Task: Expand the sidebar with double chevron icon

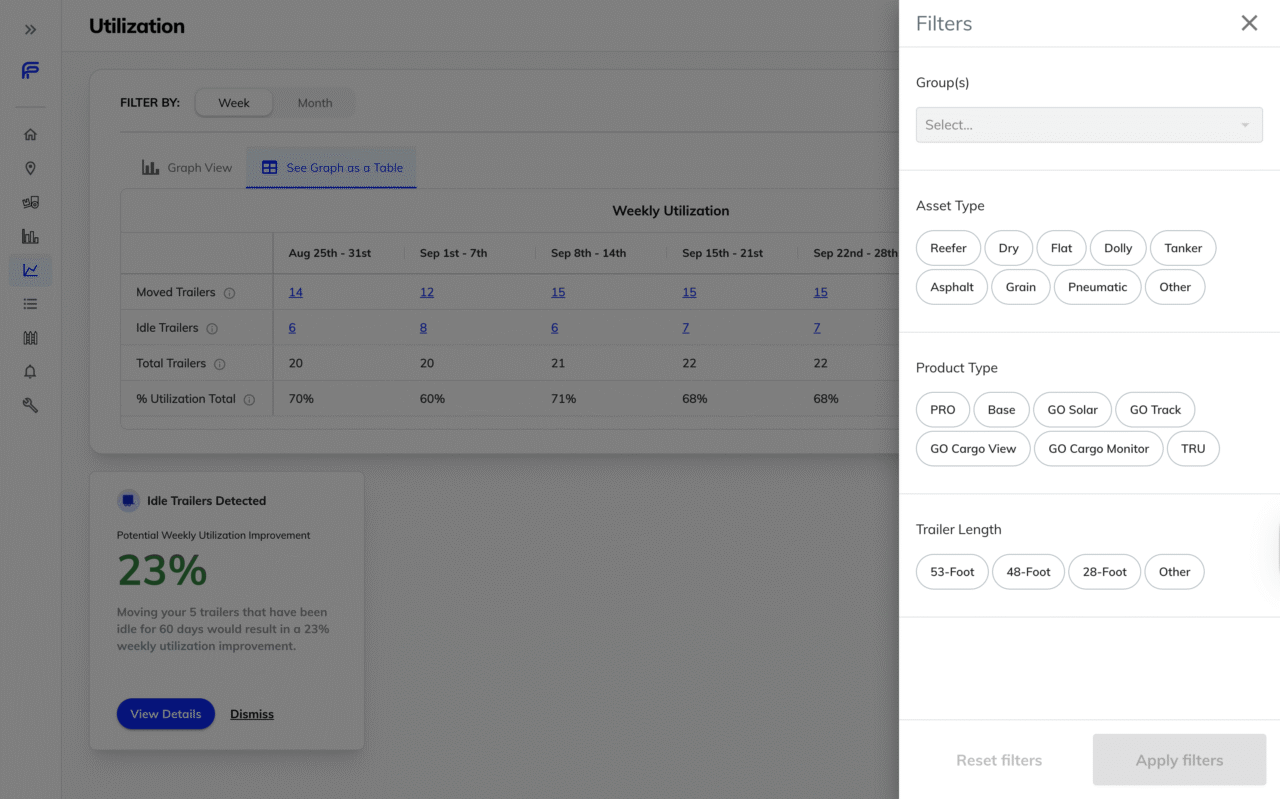Action: click(30, 30)
